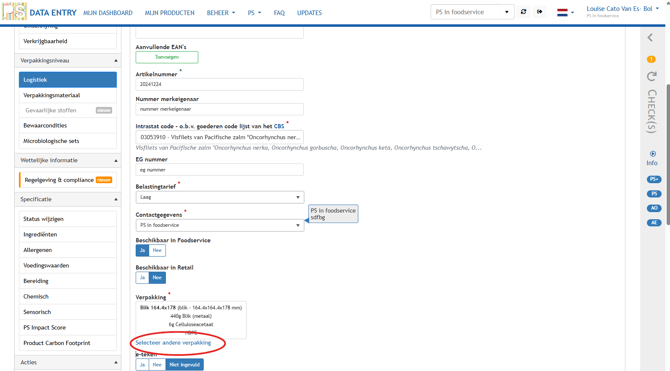Open the Contactgegevens dropdown

[x=220, y=225]
